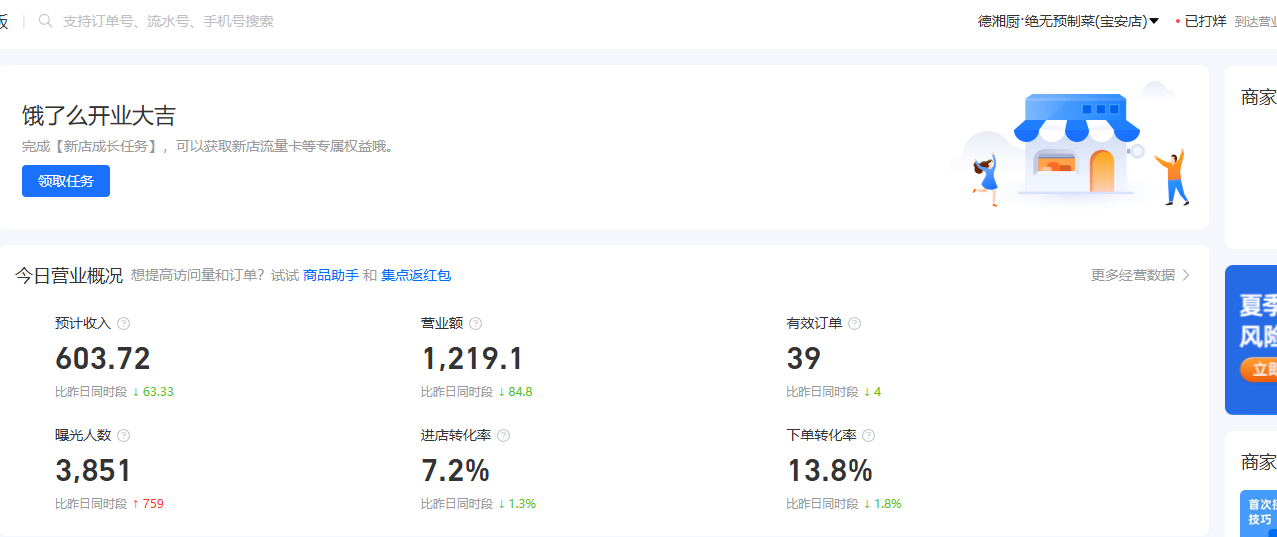Click help icon next to 进店转化率
The width and height of the screenshot is (1277, 537).
504,435
